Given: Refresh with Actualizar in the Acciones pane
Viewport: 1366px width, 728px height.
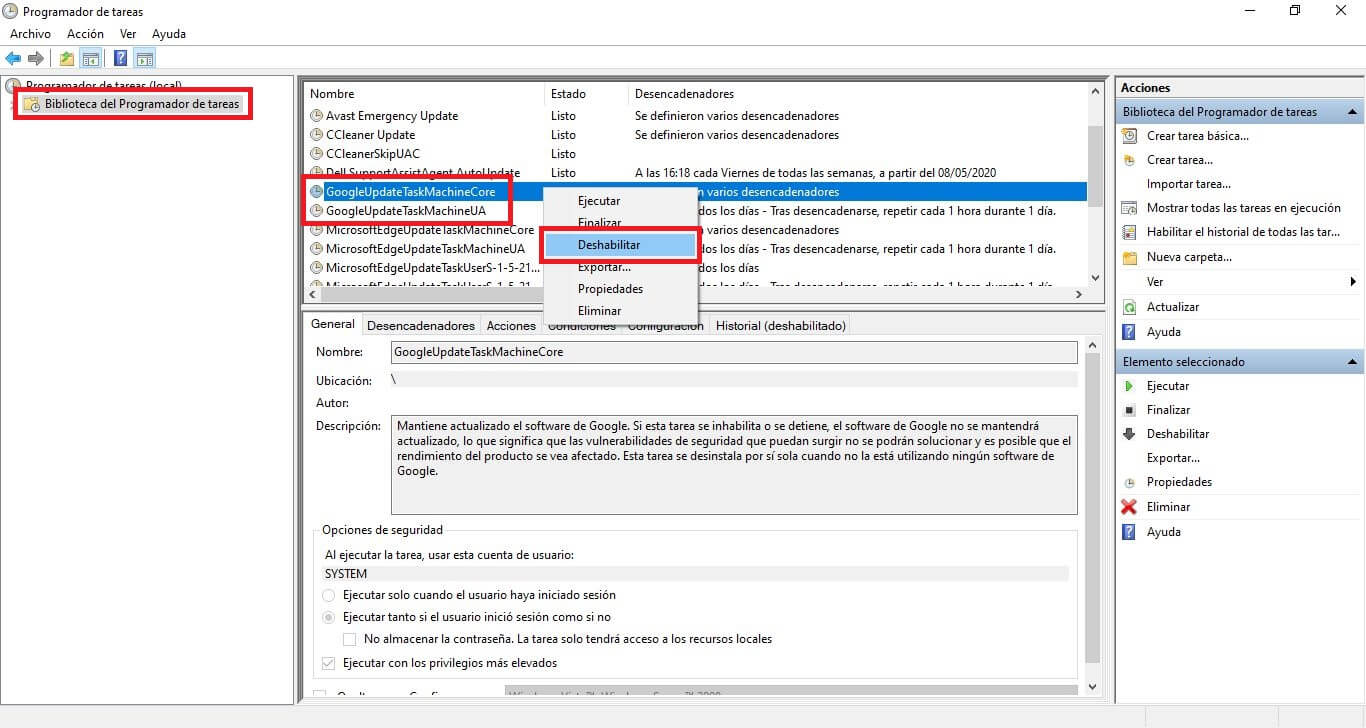Looking at the screenshot, I should (x=1173, y=307).
